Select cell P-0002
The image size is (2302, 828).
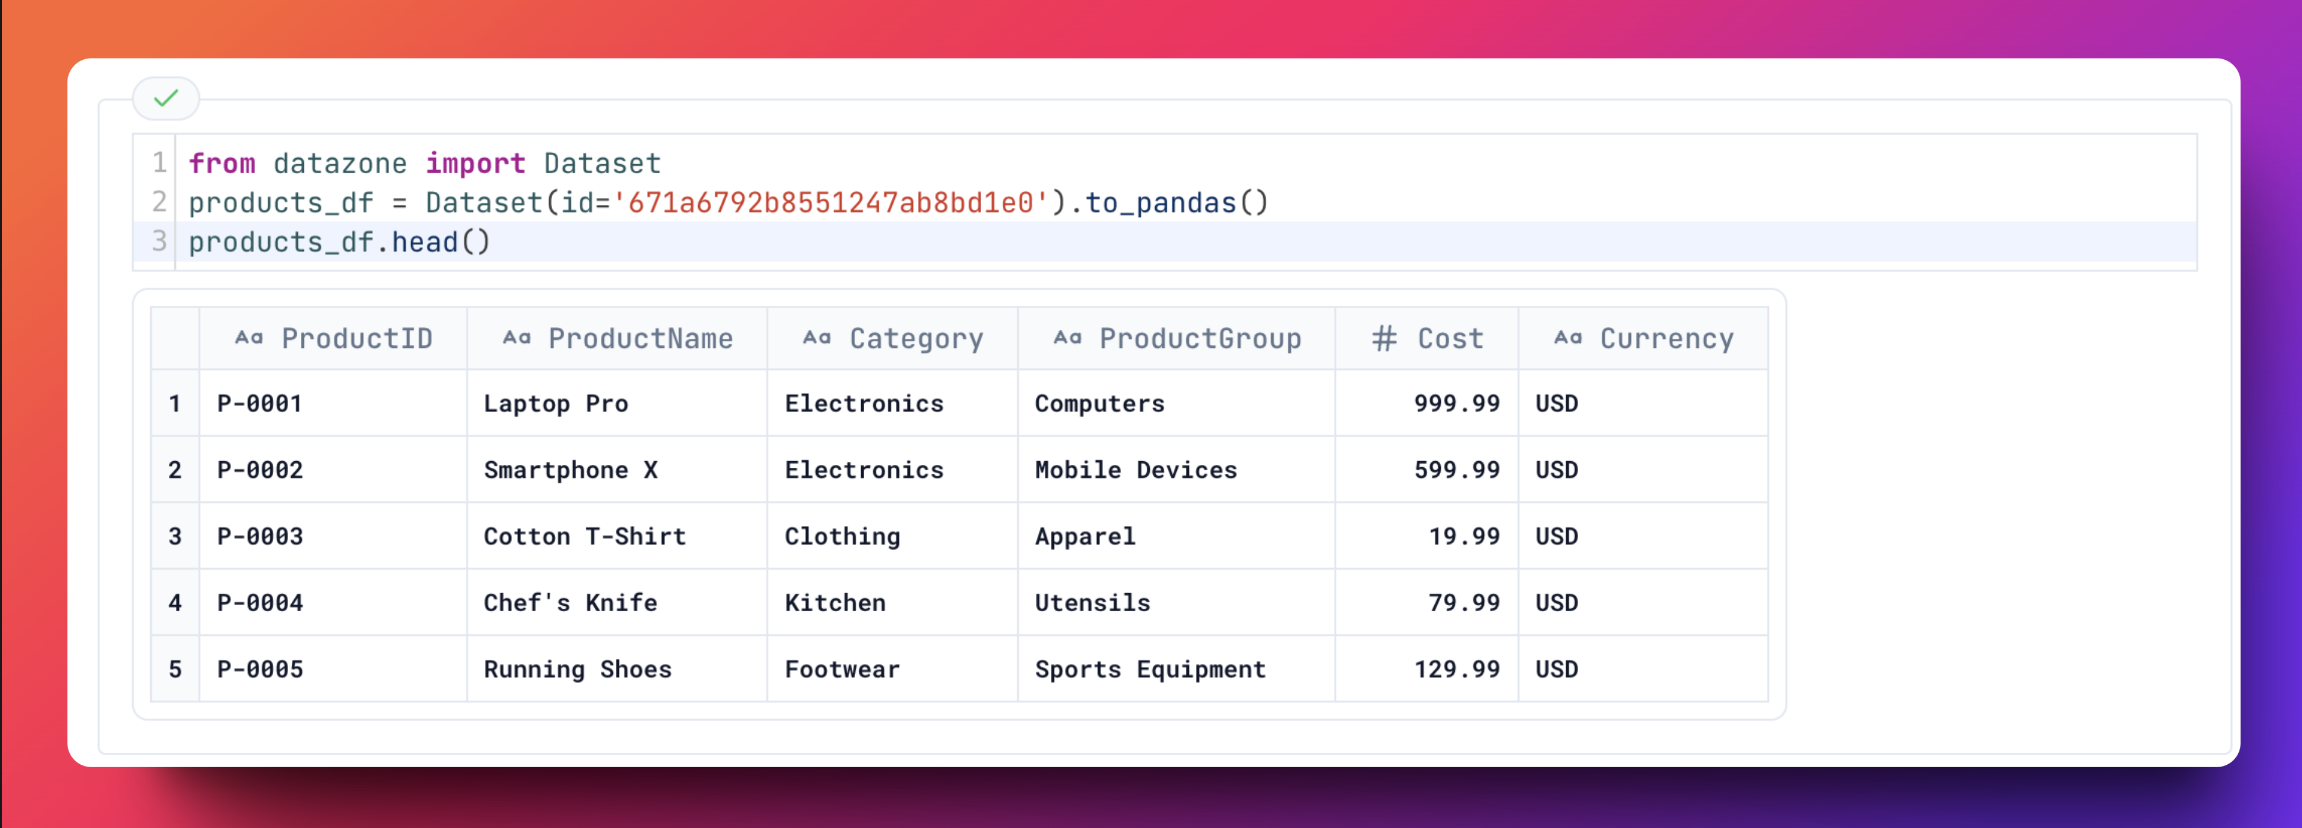(333, 469)
